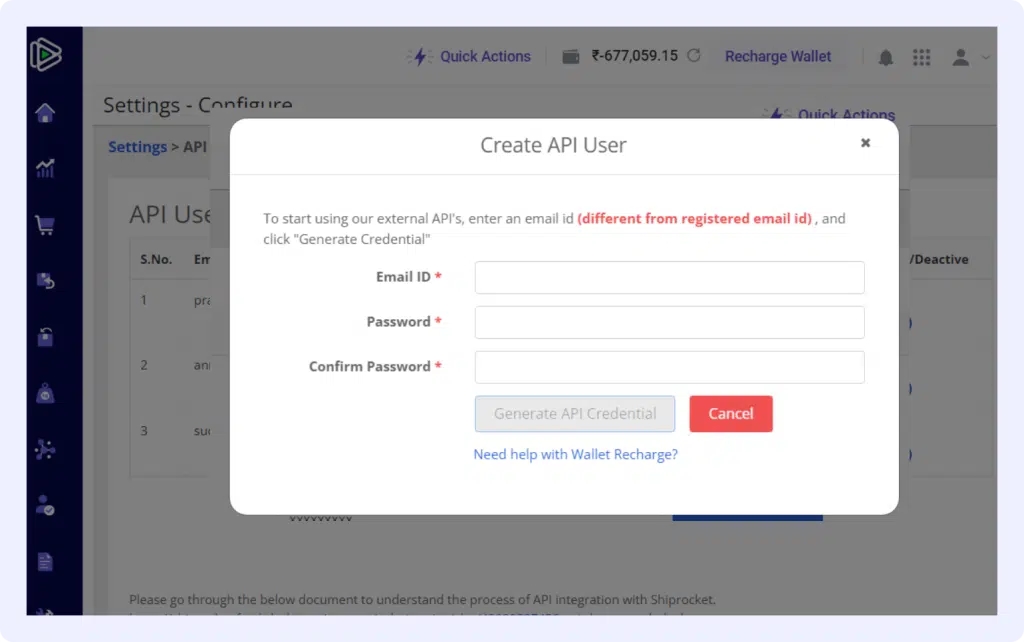Click the notification bell icon
This screenshot has height=642, width=1024.
tap(885, 57)
